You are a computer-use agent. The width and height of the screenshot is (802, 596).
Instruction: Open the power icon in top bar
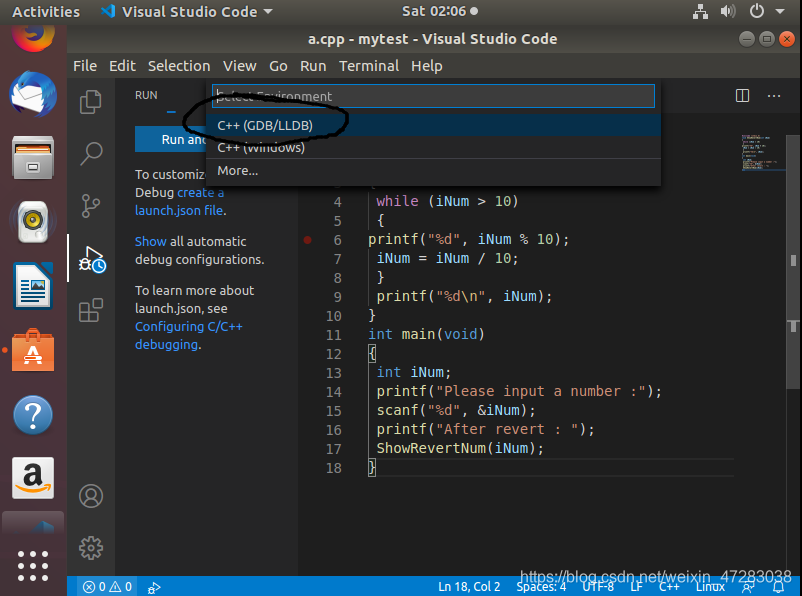(x=756, y=11)
